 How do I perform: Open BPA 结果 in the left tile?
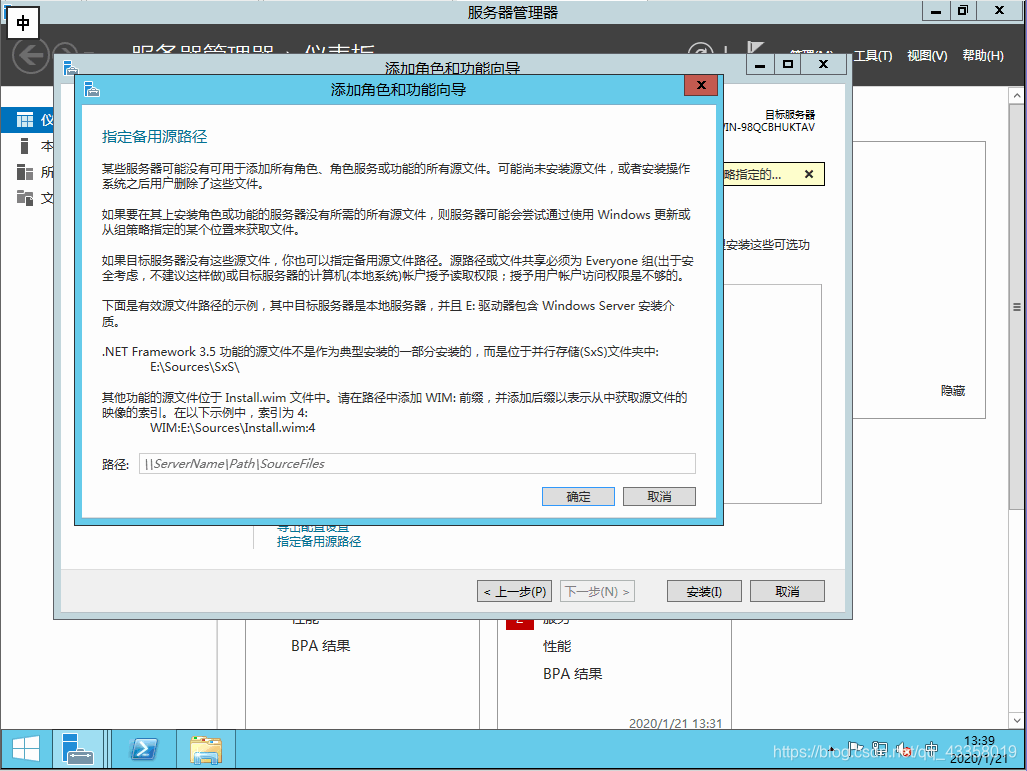click(321, 646)
